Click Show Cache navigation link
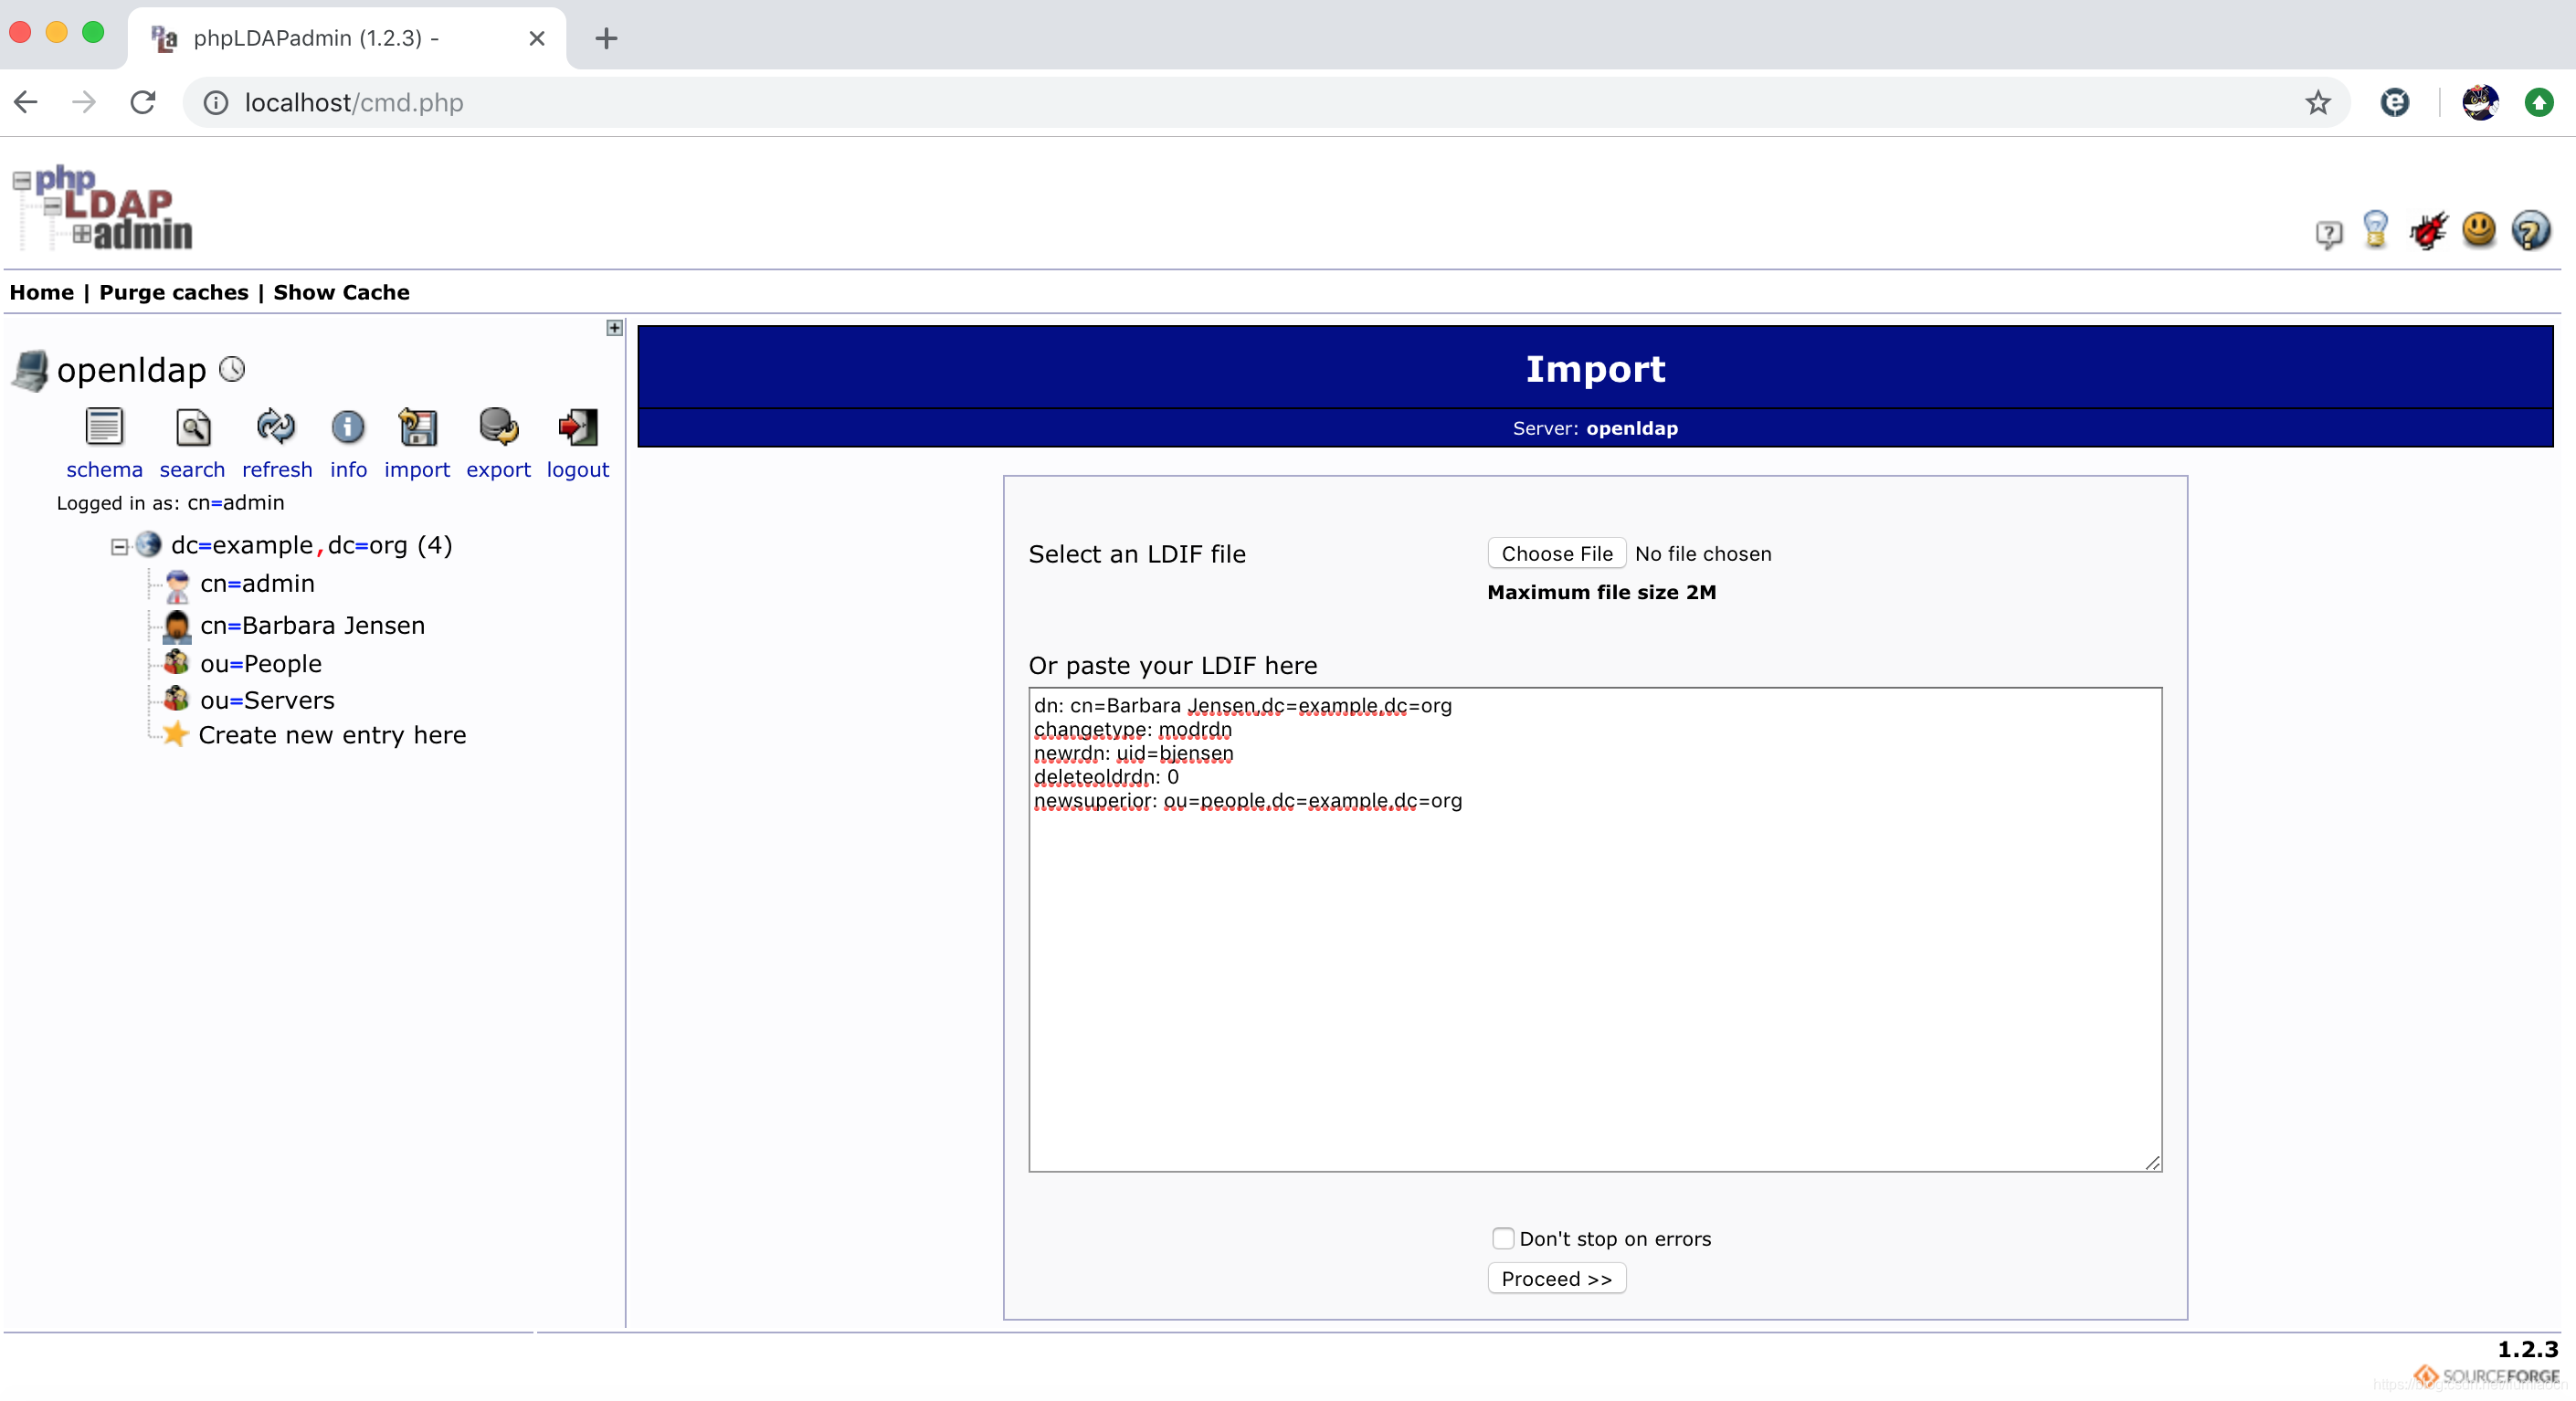The height and width of the screenshot is (1401, 2576). 340,291
